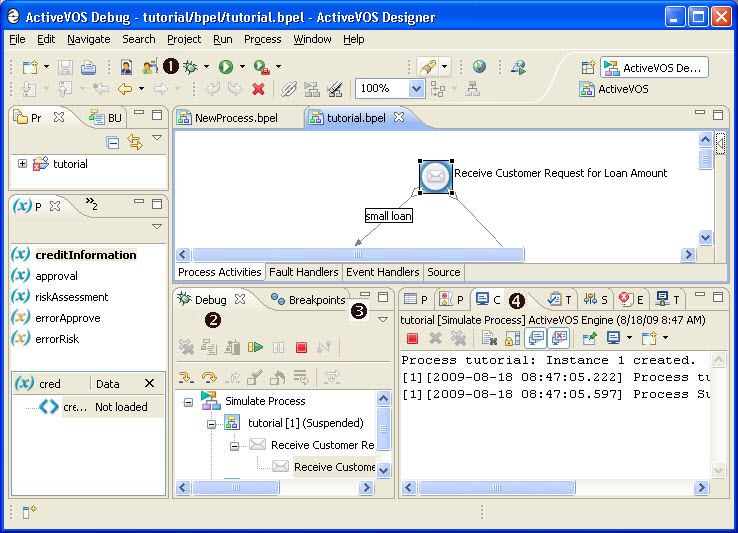The image size is (738, 533).
Task: Click the Project Explorer BU tab
Action: tap(106, 117)
